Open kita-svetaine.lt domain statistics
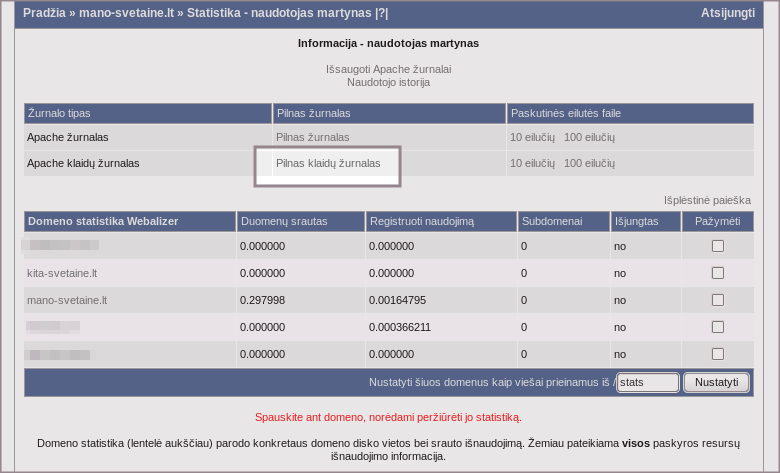780x473 pixels. coord(62,273)
